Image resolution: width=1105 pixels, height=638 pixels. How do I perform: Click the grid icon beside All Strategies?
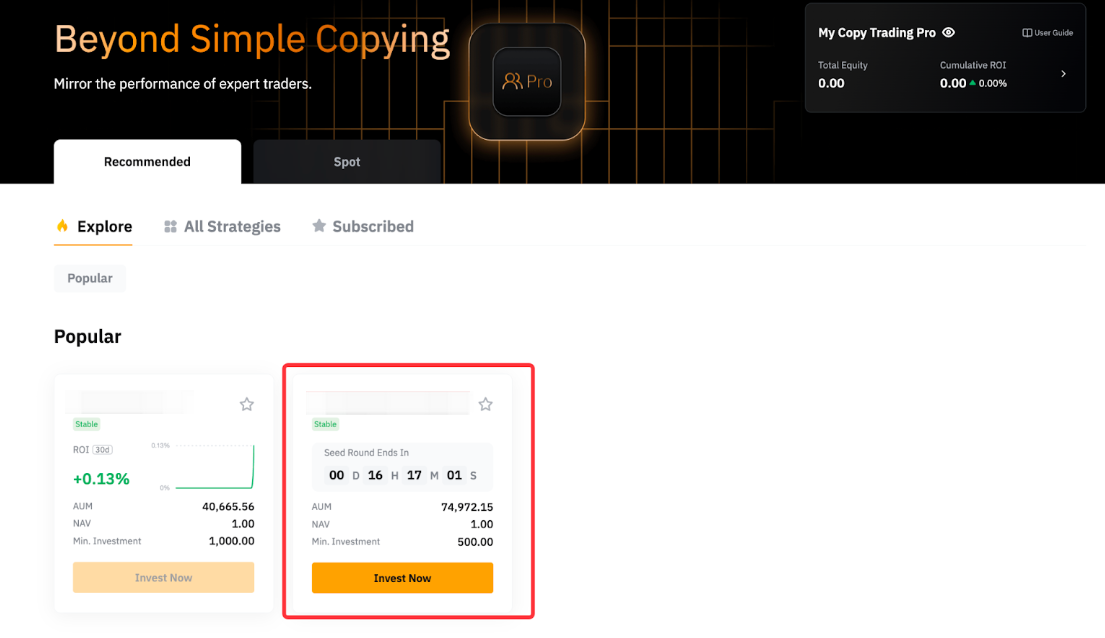[x=170, y=227]
